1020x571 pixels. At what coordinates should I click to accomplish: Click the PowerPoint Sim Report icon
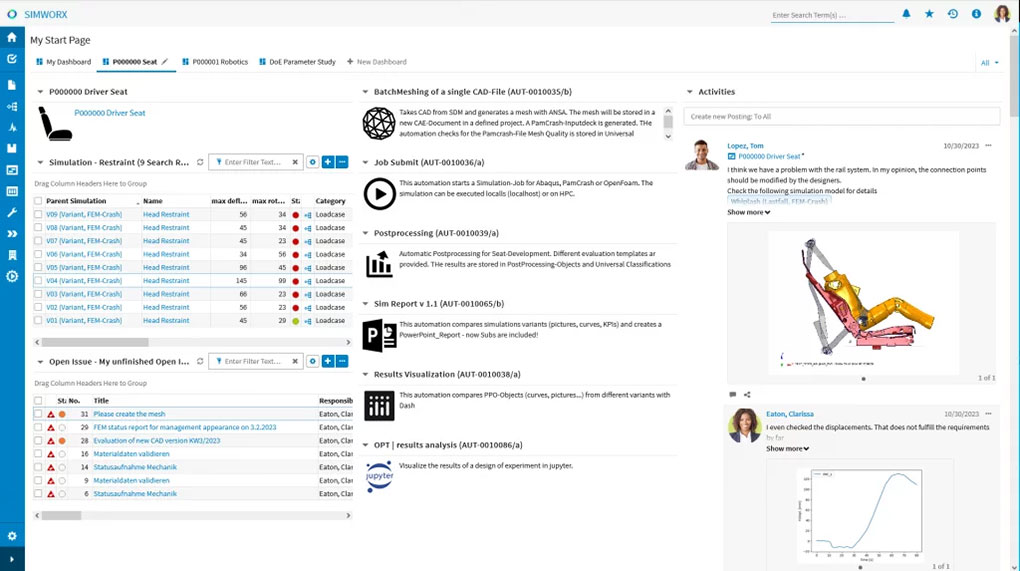pyautogui.click(x=379, y=335)
